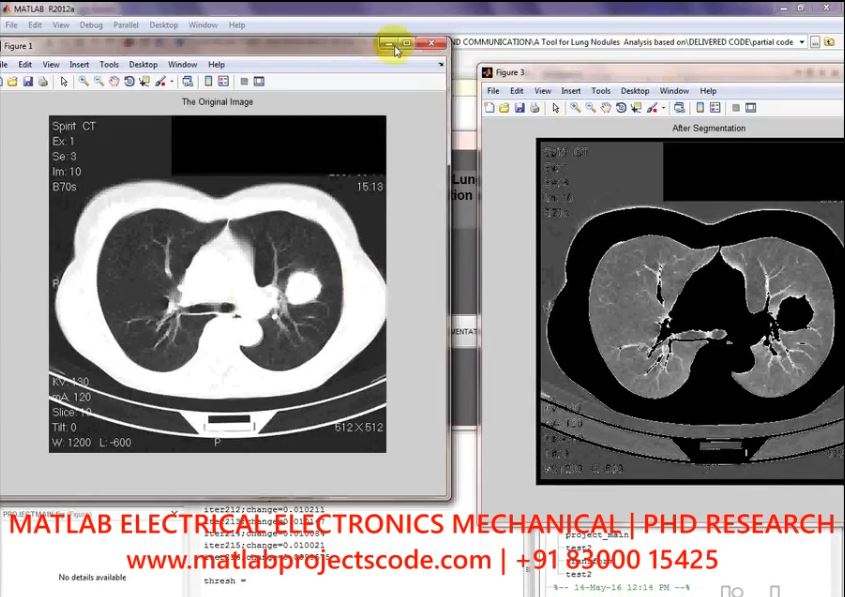Open brush color dropdown arrow in Figure 1
Image resolution: width=845 pixels, height=597 pixels.
[x=172, y=82]
